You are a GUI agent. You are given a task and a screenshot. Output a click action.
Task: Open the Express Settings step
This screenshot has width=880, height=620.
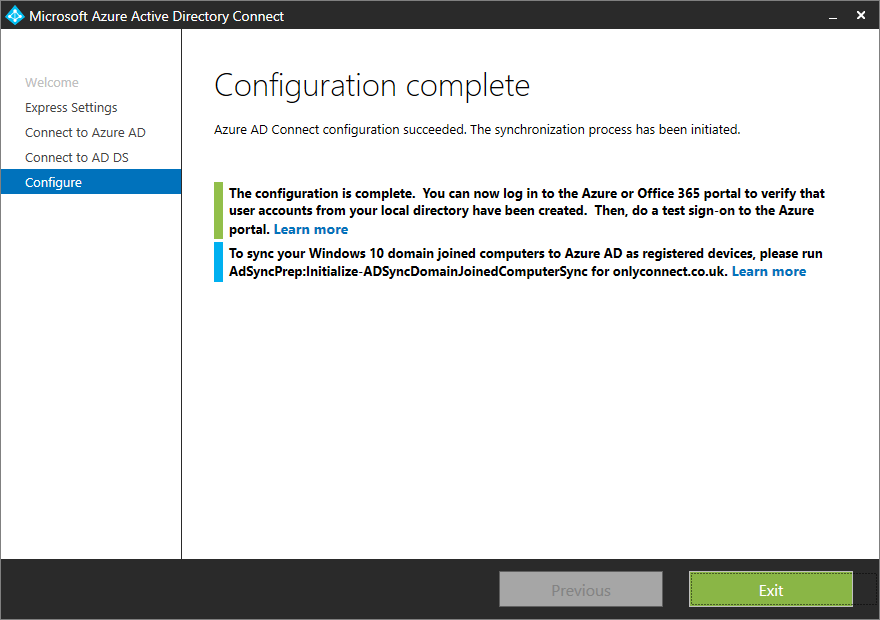[x=71, y=107]
